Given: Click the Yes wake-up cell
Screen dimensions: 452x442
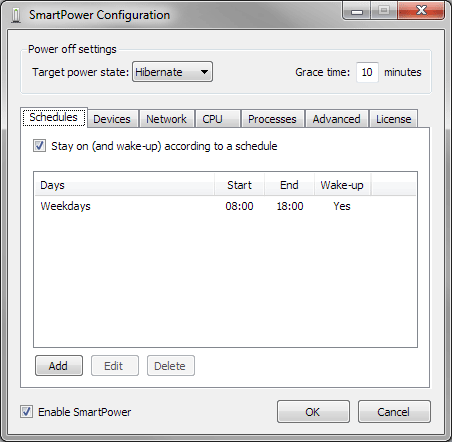Looking at the screenshot, I should pyautogui.click(x=342, y=206).
